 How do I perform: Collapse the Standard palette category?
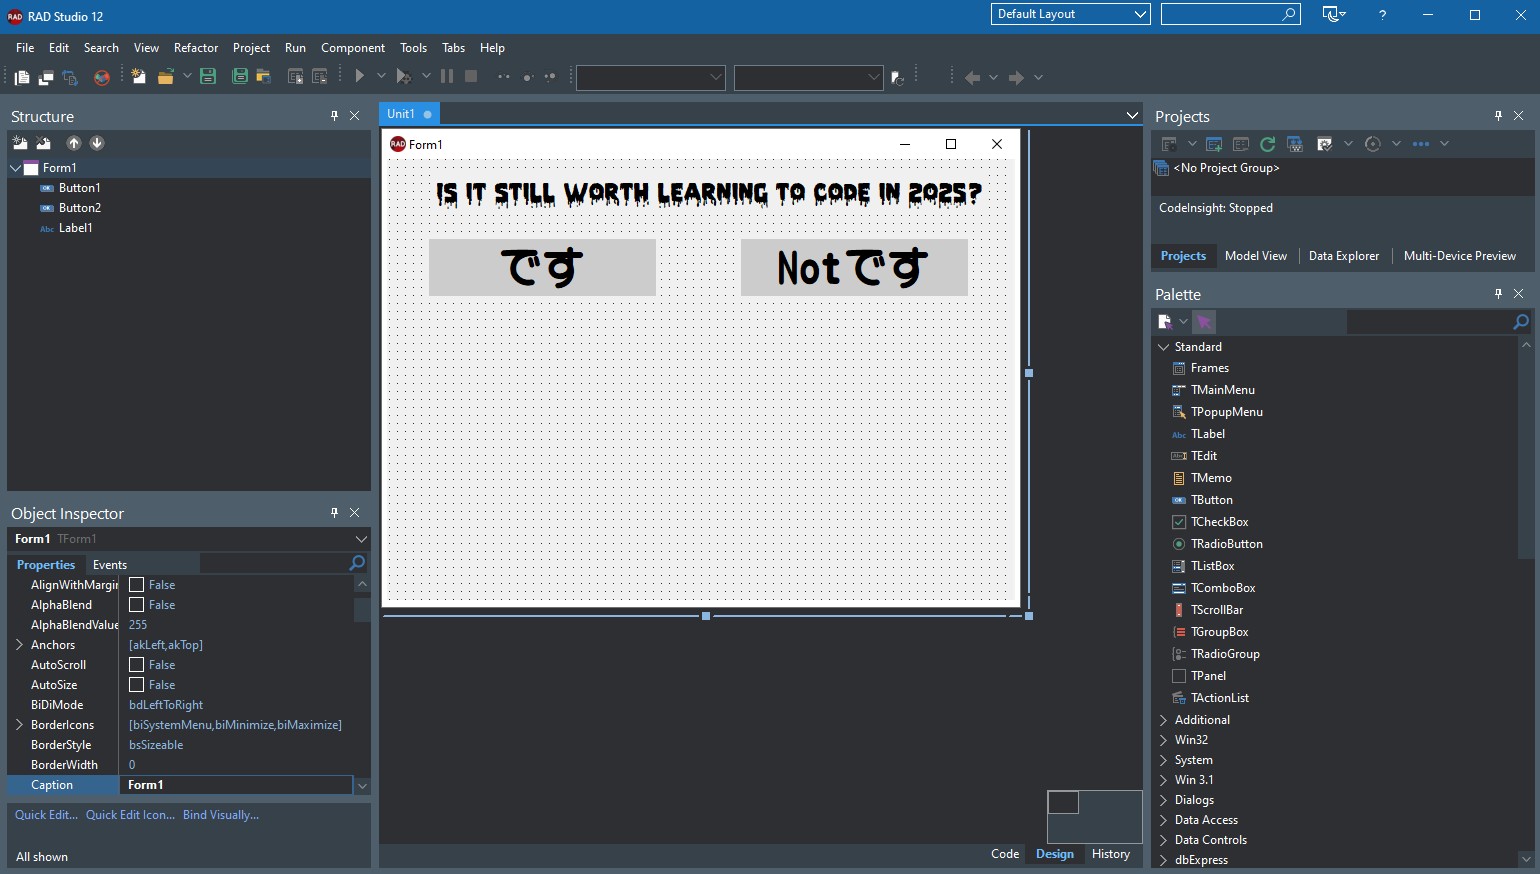click(x=1164, y=347)
